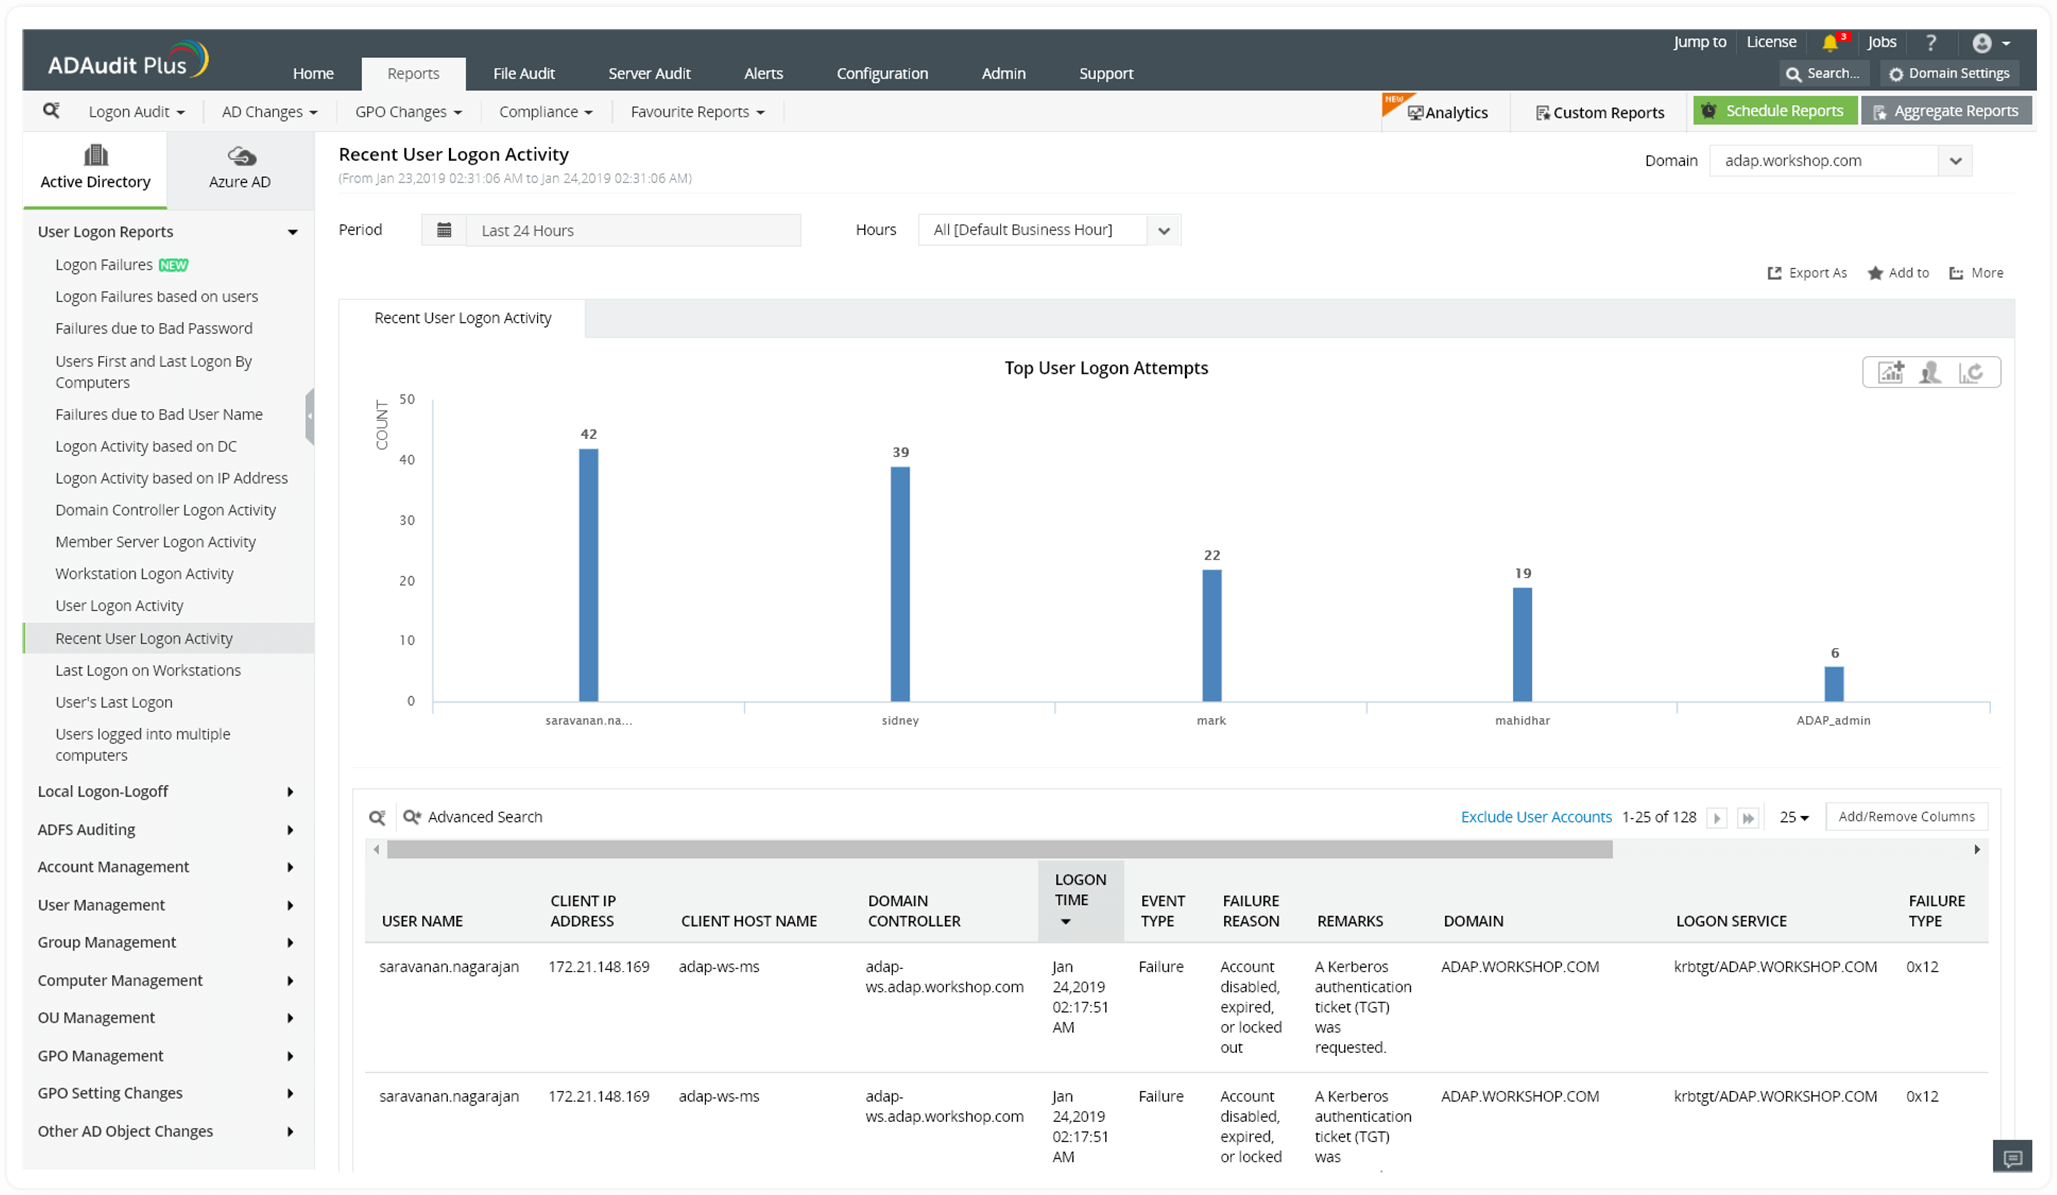Click the Schedule Reports button
This screenshot has width=2057, height=1195.
[1774, 111]
